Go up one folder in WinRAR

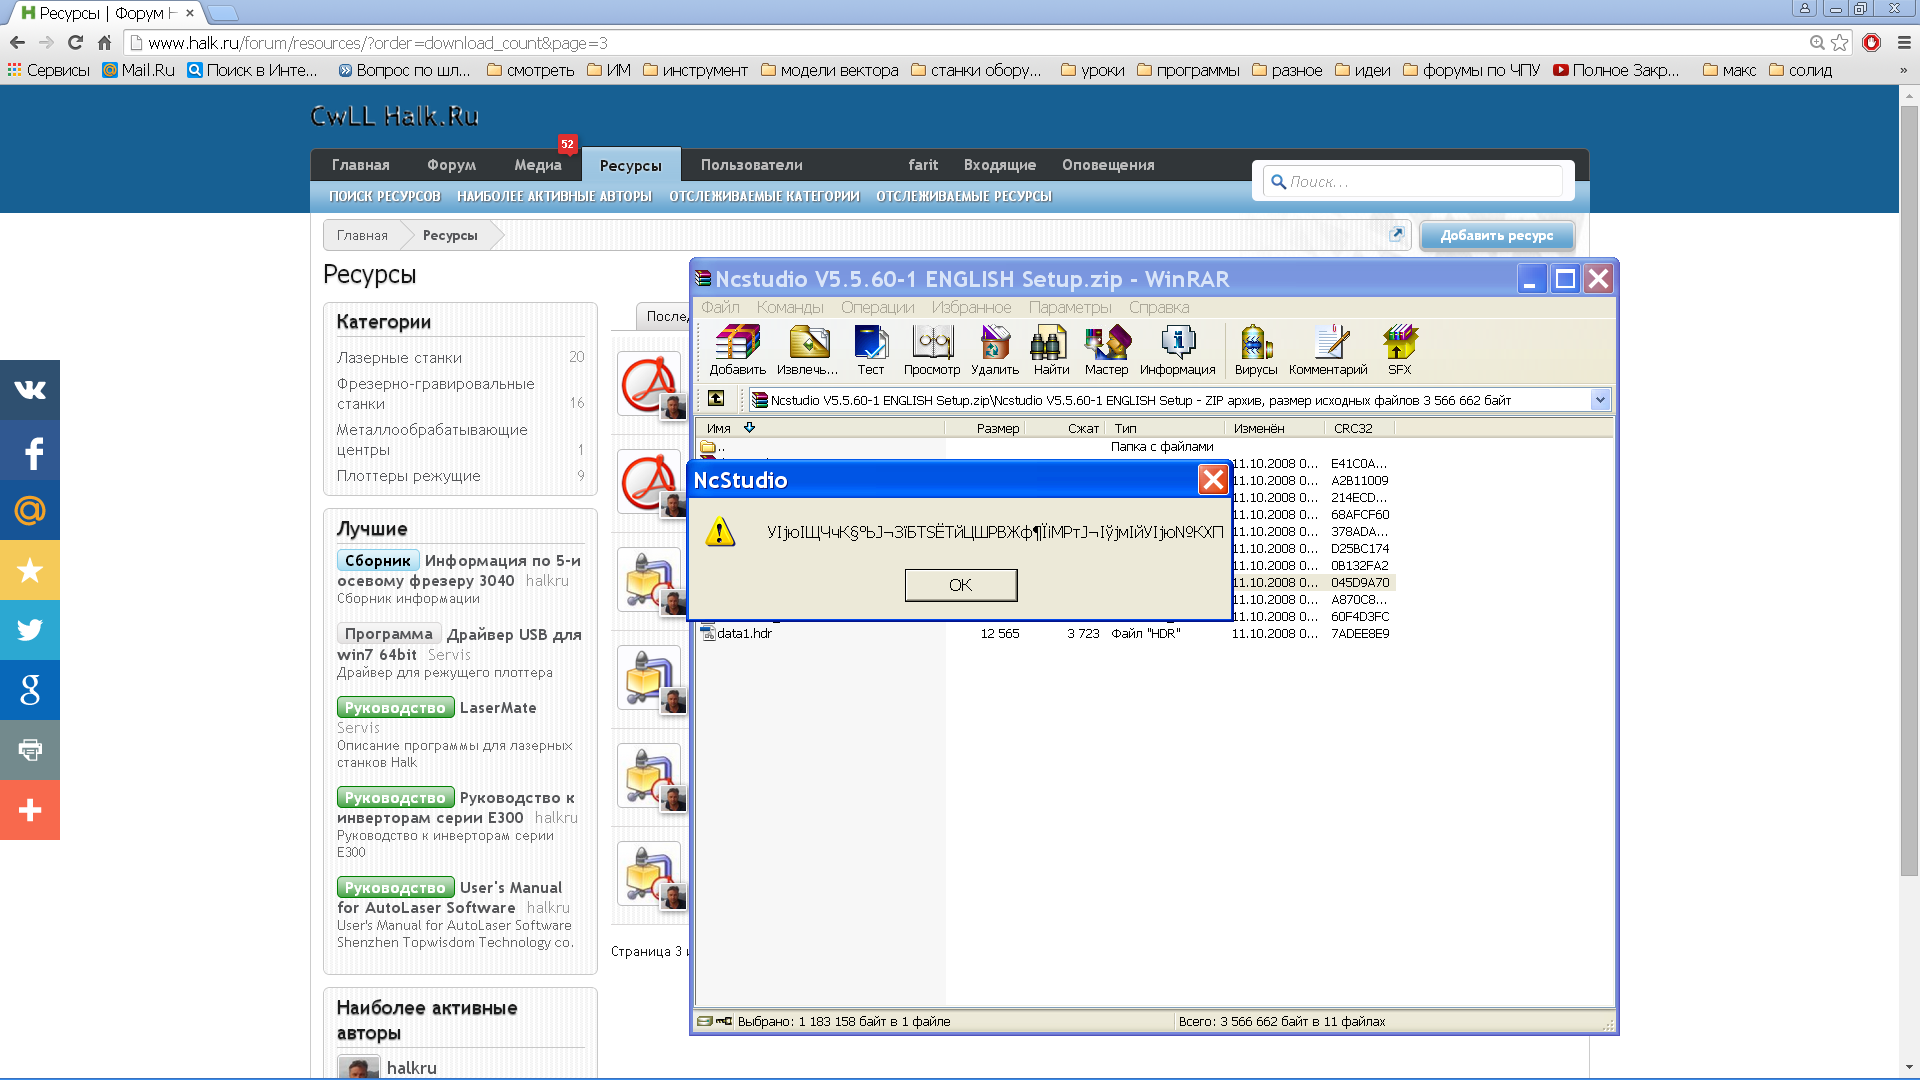[x=716, y=399]
